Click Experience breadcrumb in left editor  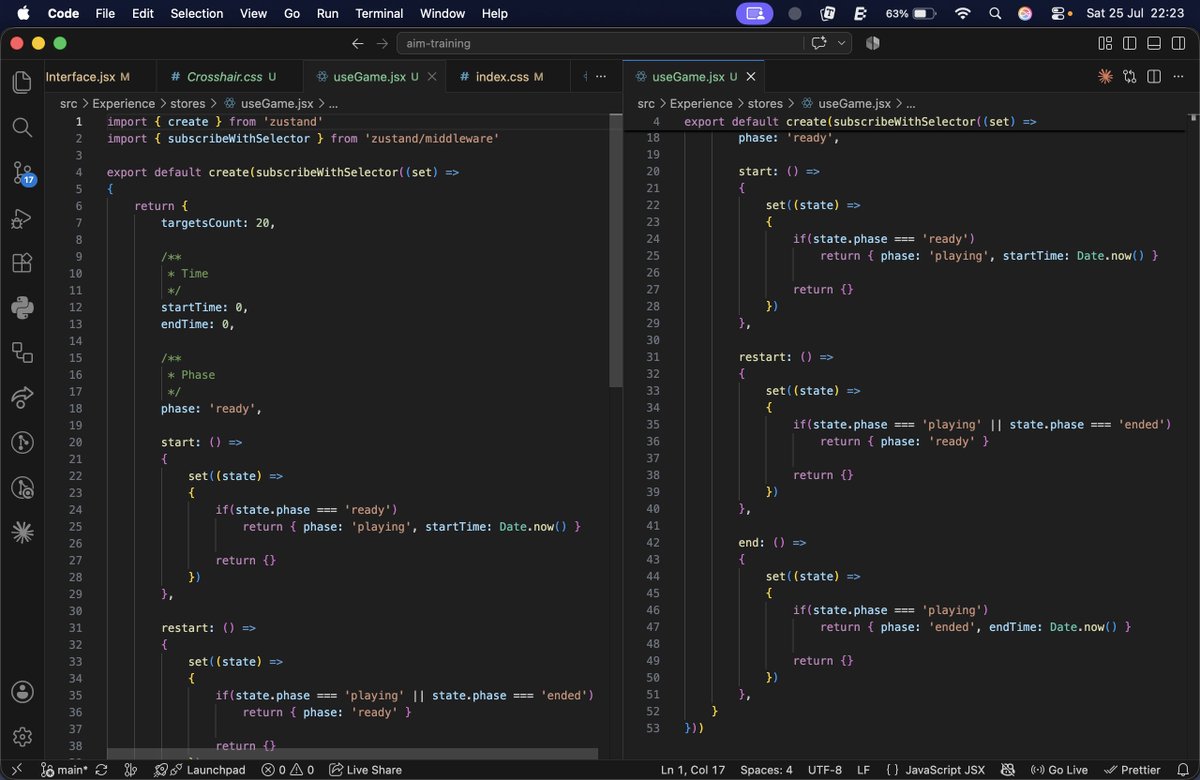click(x=124, y=103)
